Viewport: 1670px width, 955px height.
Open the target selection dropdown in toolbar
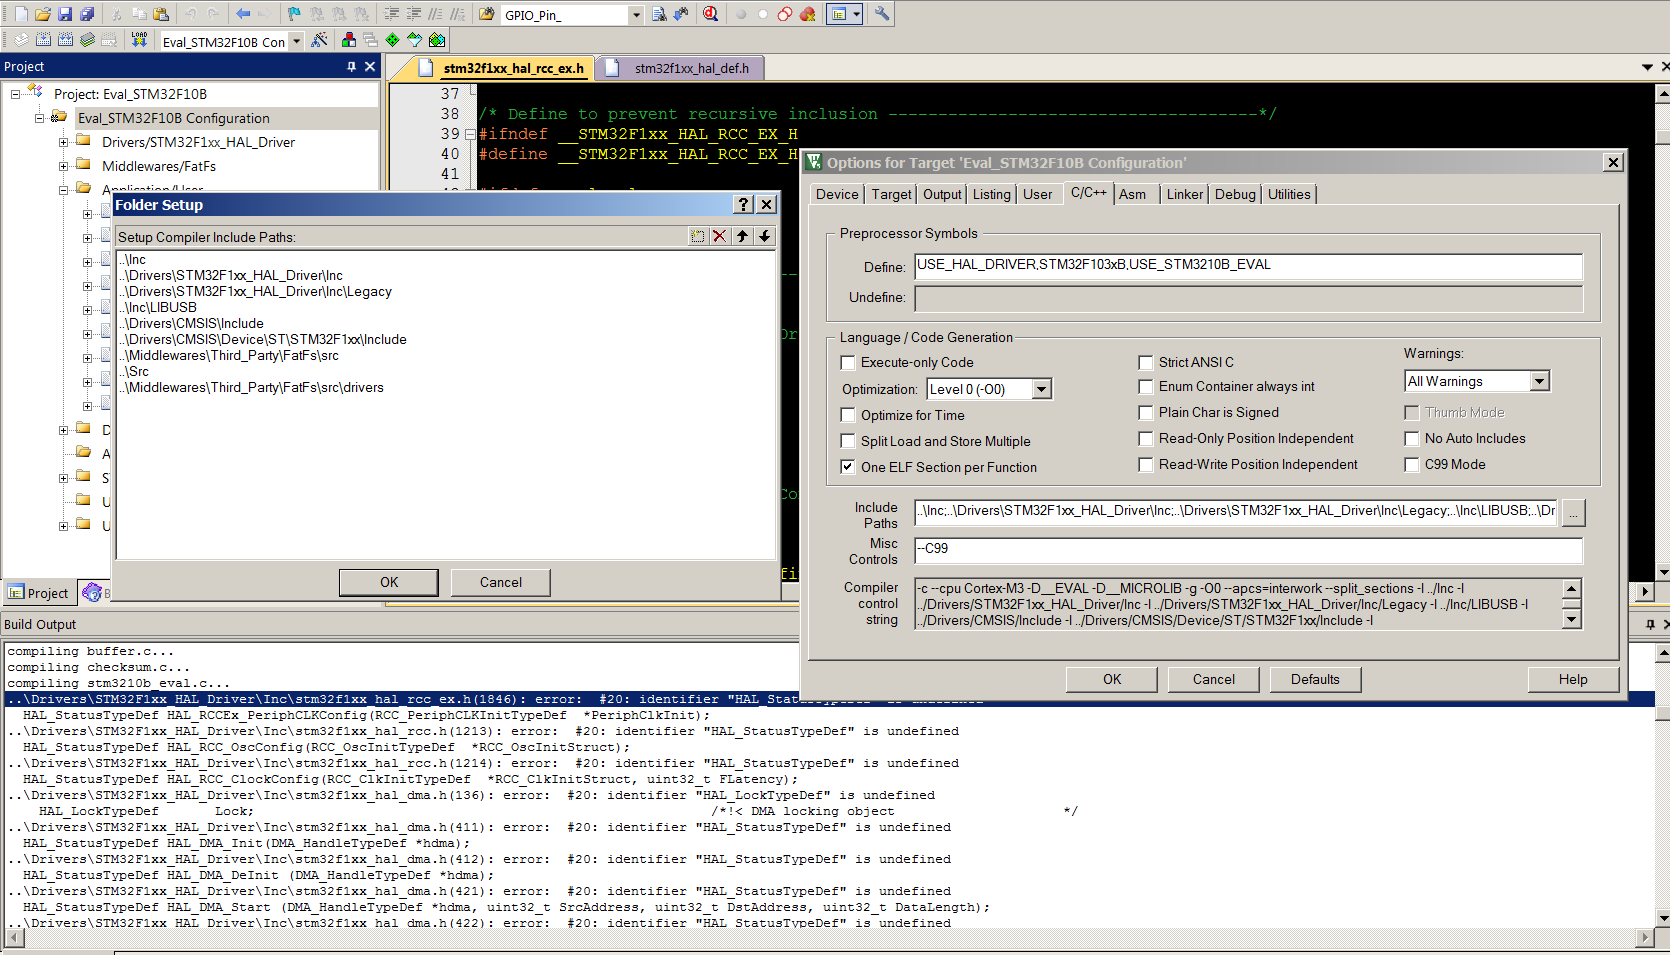point(296,42)
